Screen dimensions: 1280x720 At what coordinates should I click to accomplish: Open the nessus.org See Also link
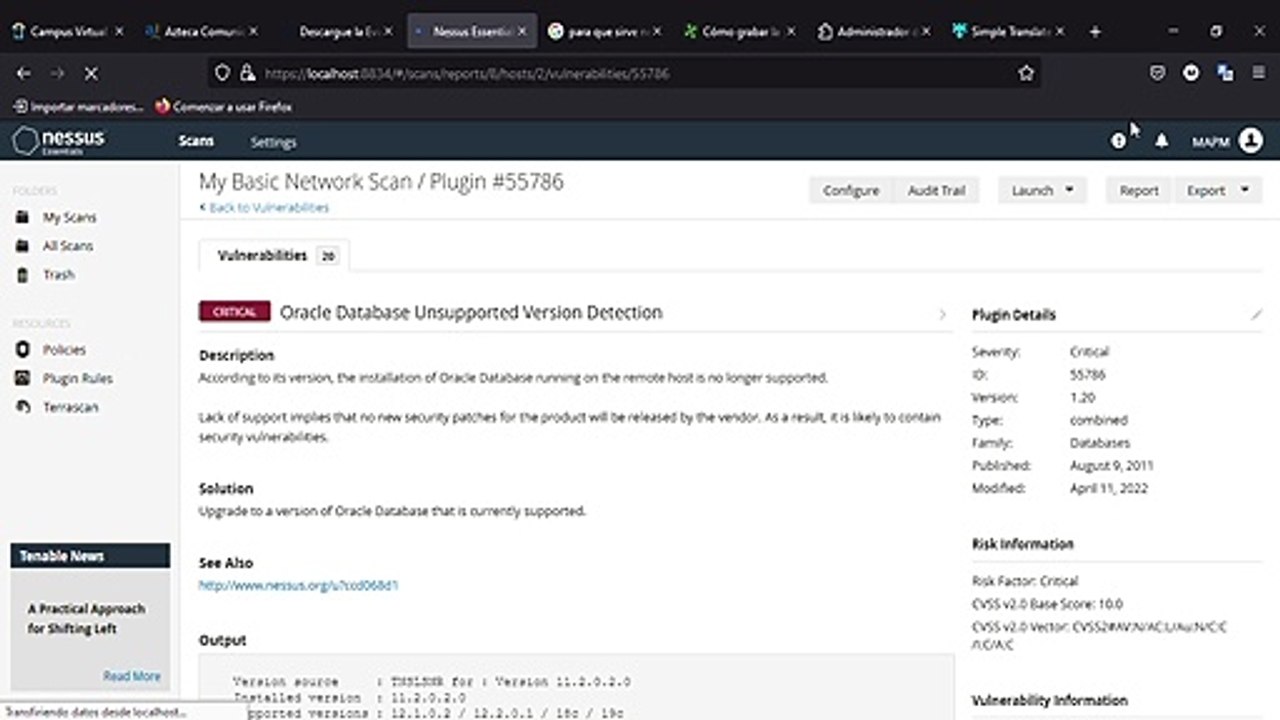tap(298, 585)
